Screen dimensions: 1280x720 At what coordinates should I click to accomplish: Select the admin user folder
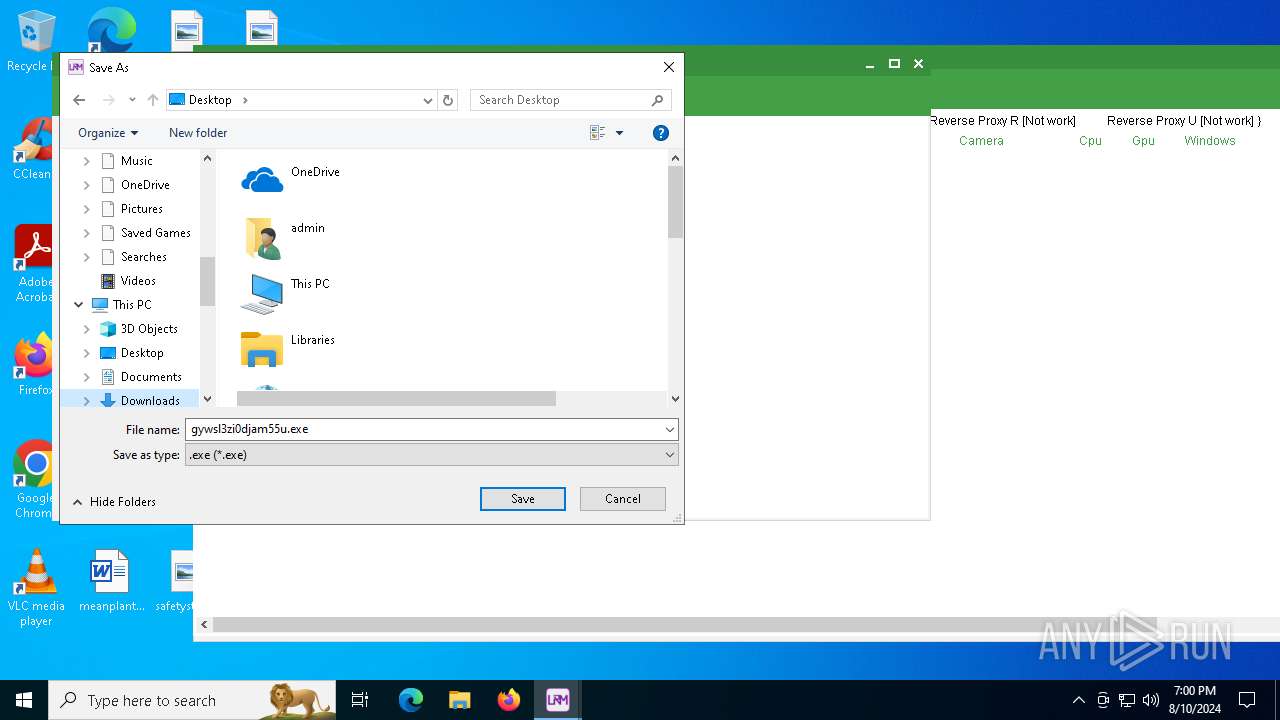click(285, 237)
